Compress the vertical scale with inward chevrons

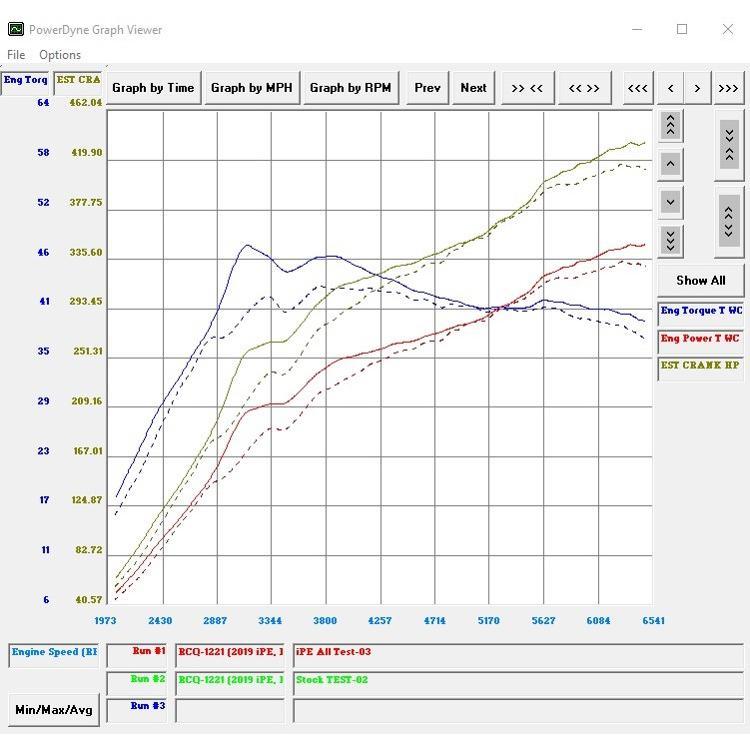point(729,145)
